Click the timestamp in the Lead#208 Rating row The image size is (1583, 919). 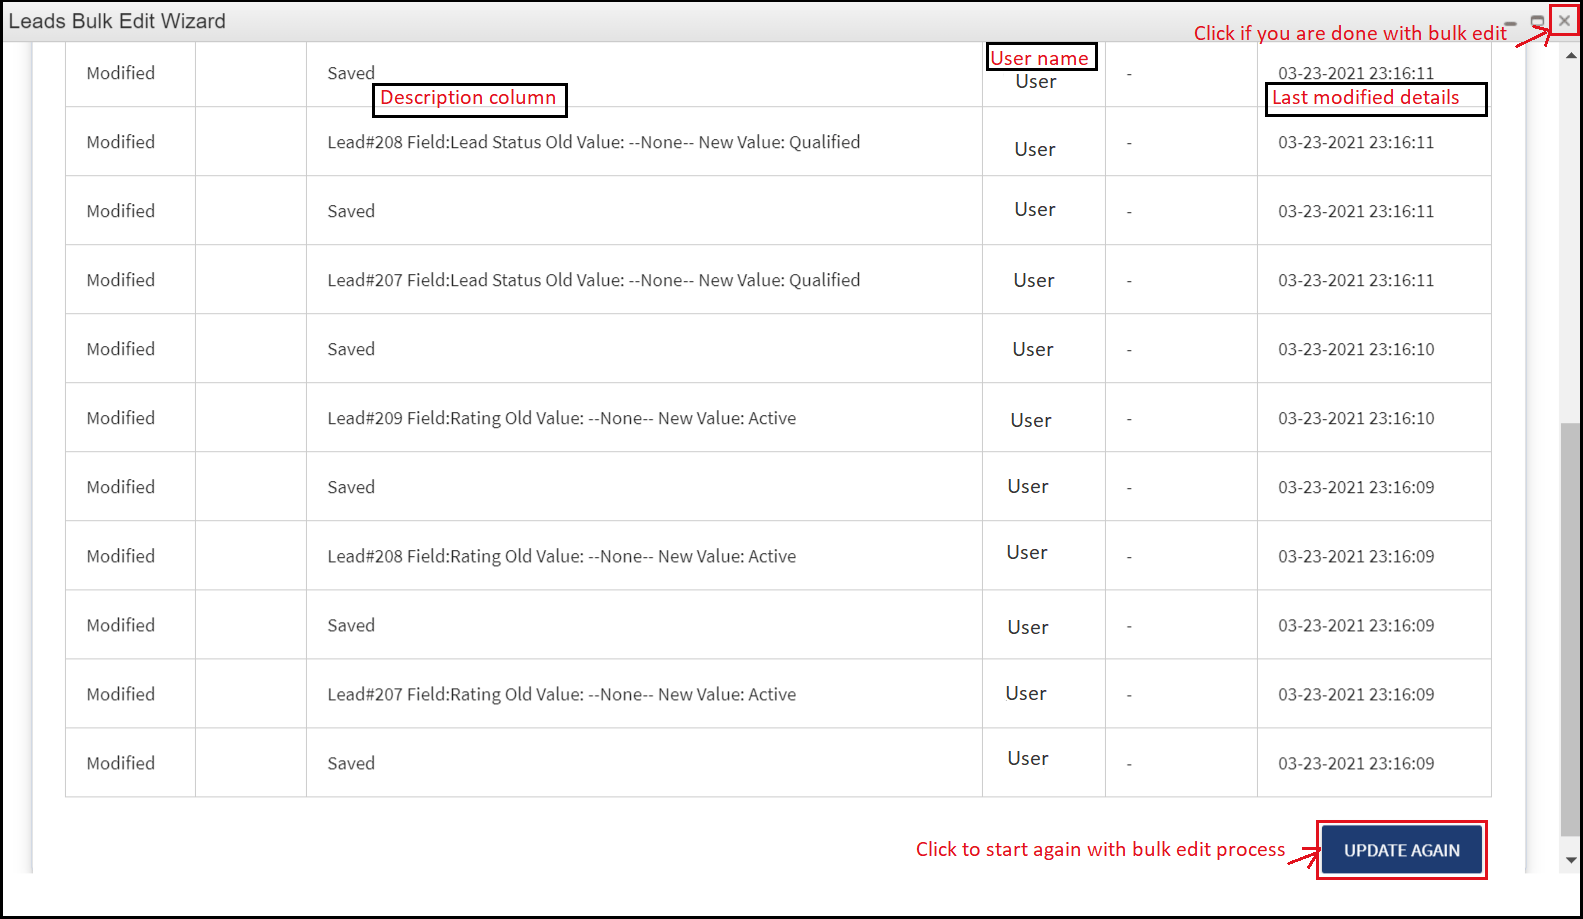point(1356,556)
